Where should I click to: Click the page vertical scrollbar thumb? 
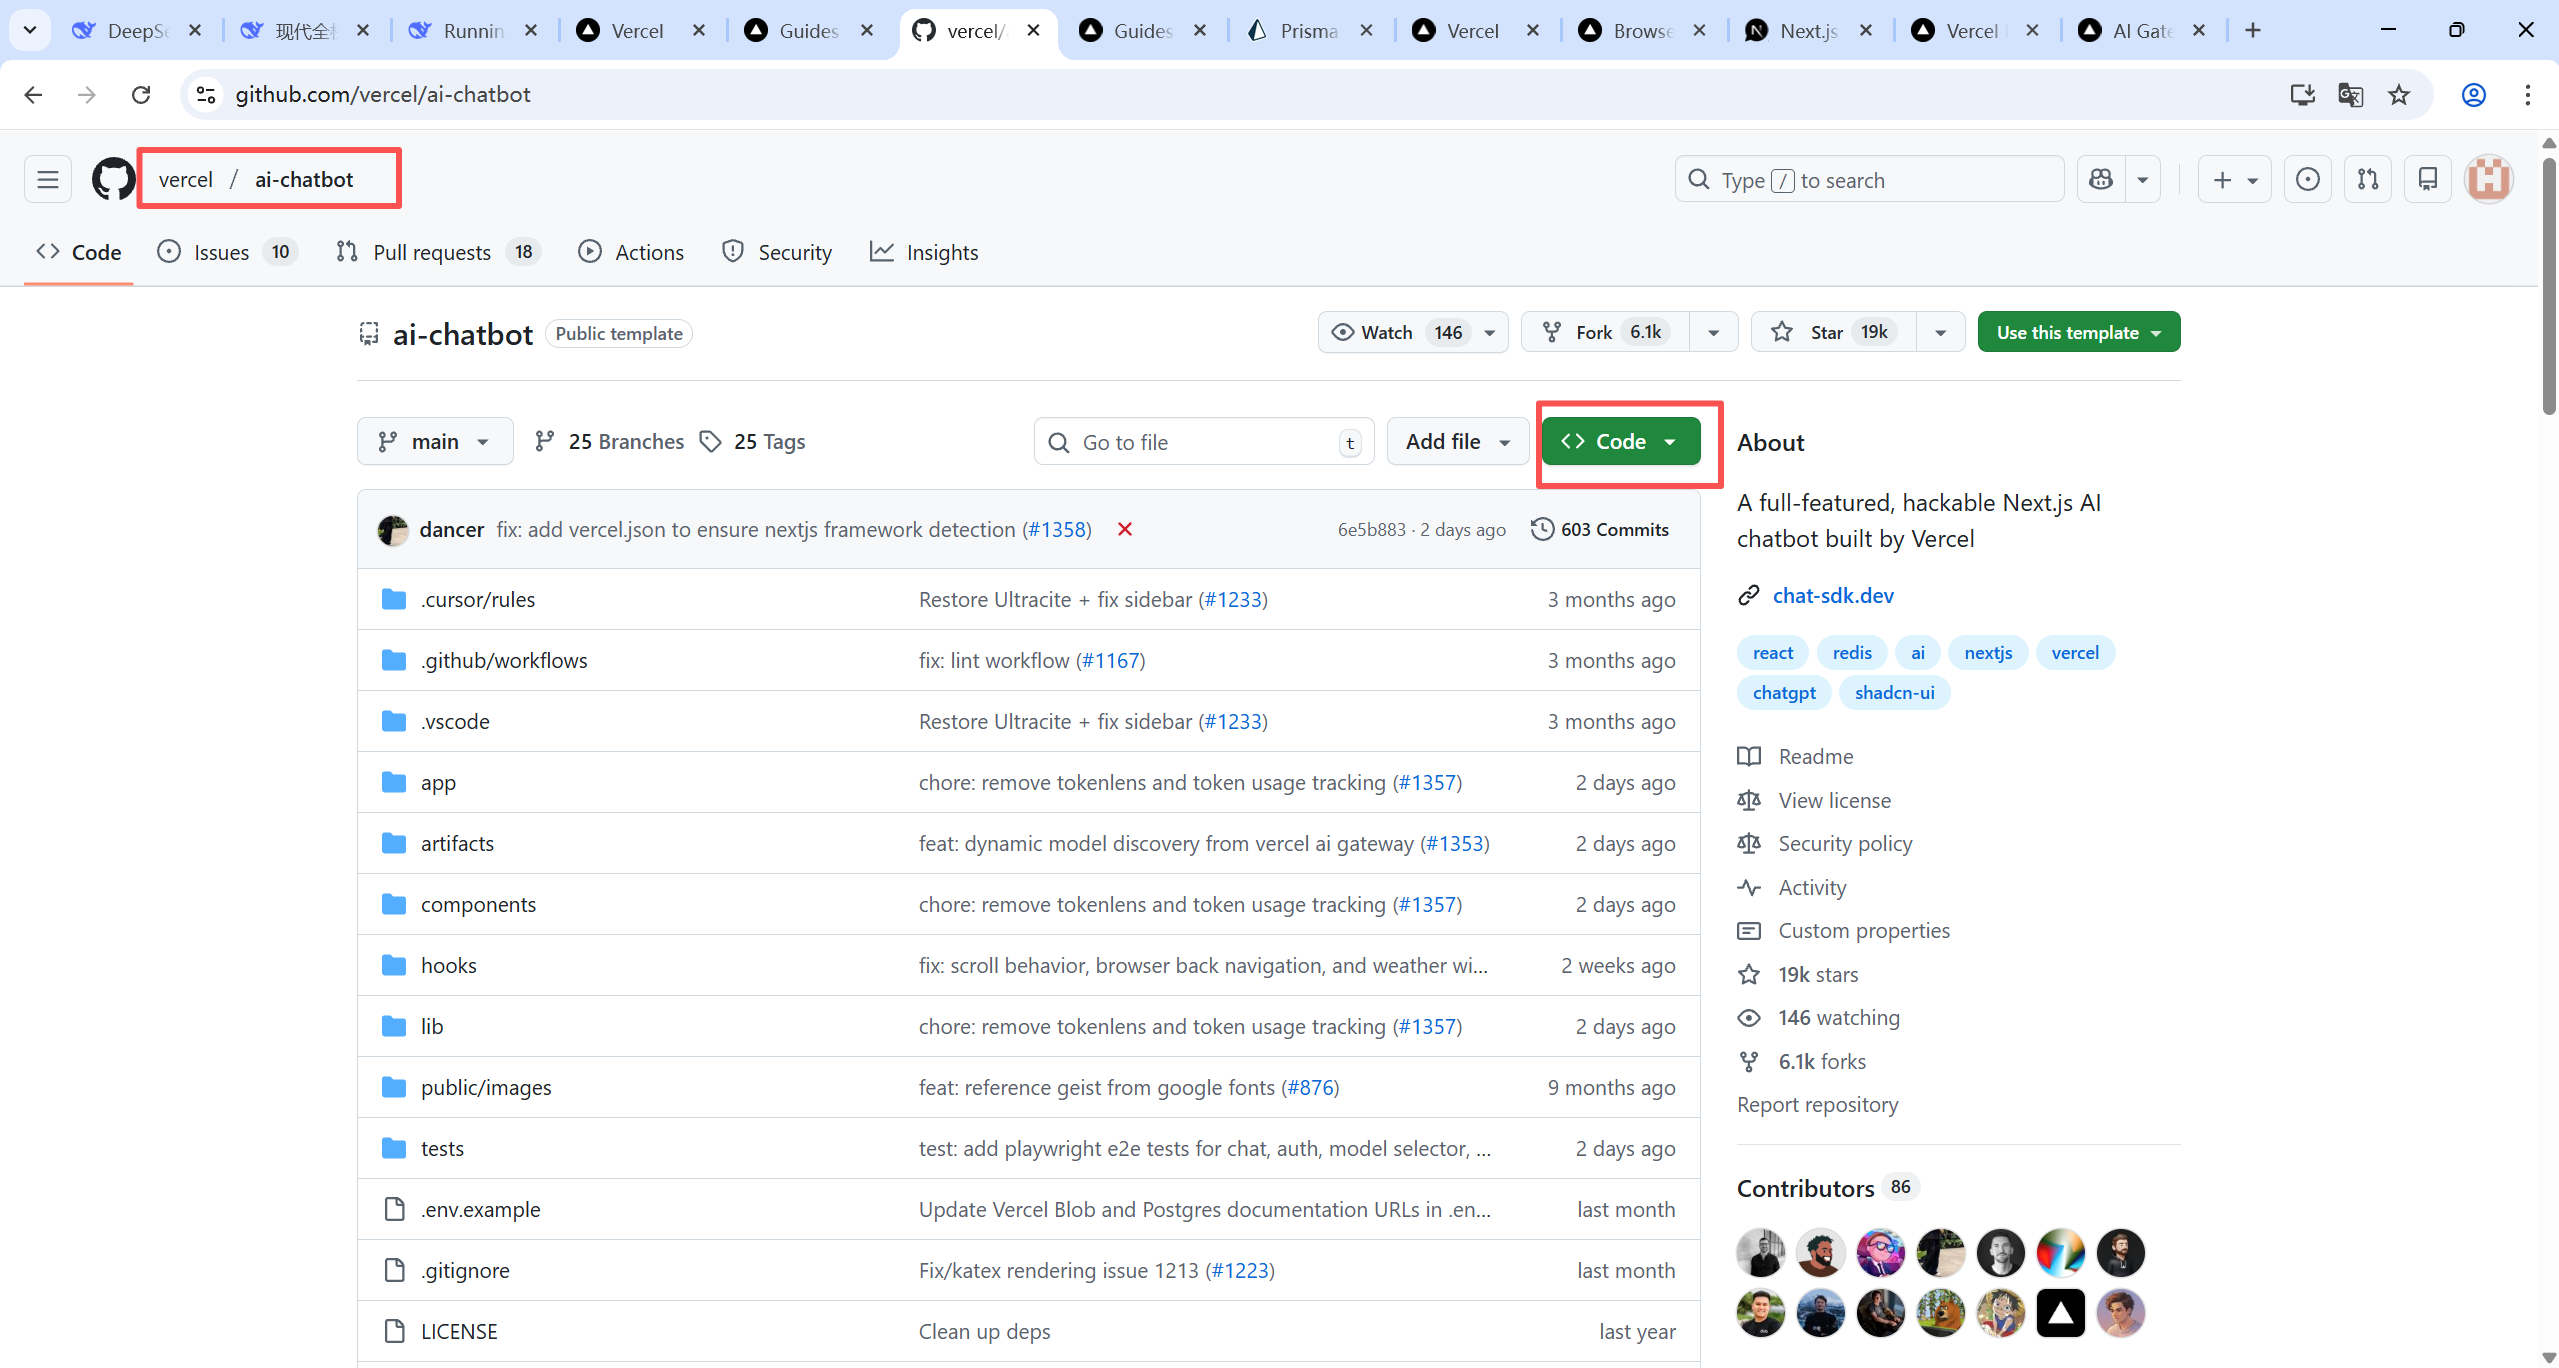tap(2549, 285)
